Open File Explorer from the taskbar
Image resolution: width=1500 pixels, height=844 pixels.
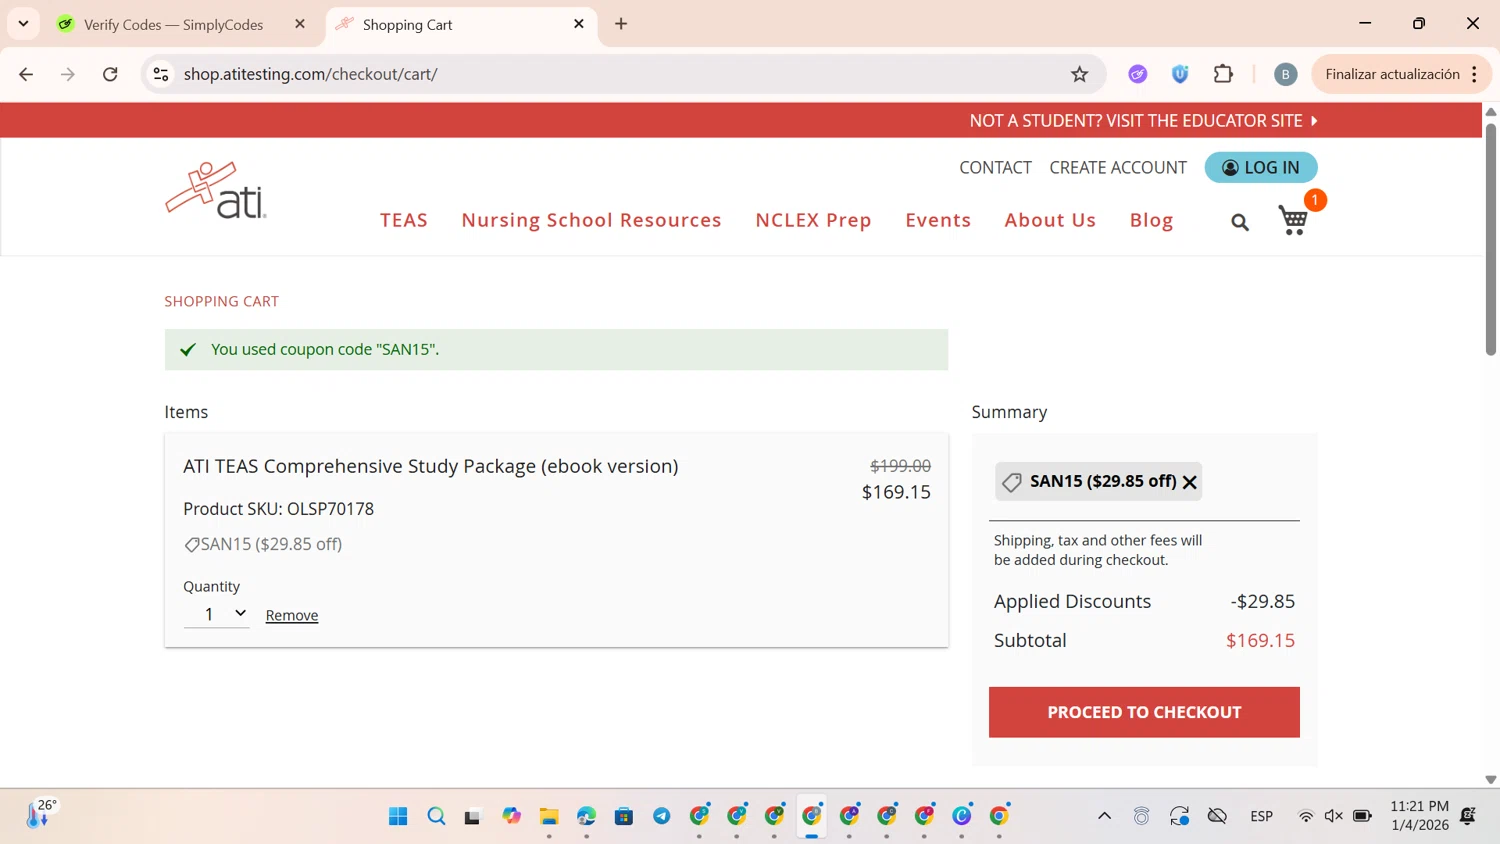[x=549, y=816]
